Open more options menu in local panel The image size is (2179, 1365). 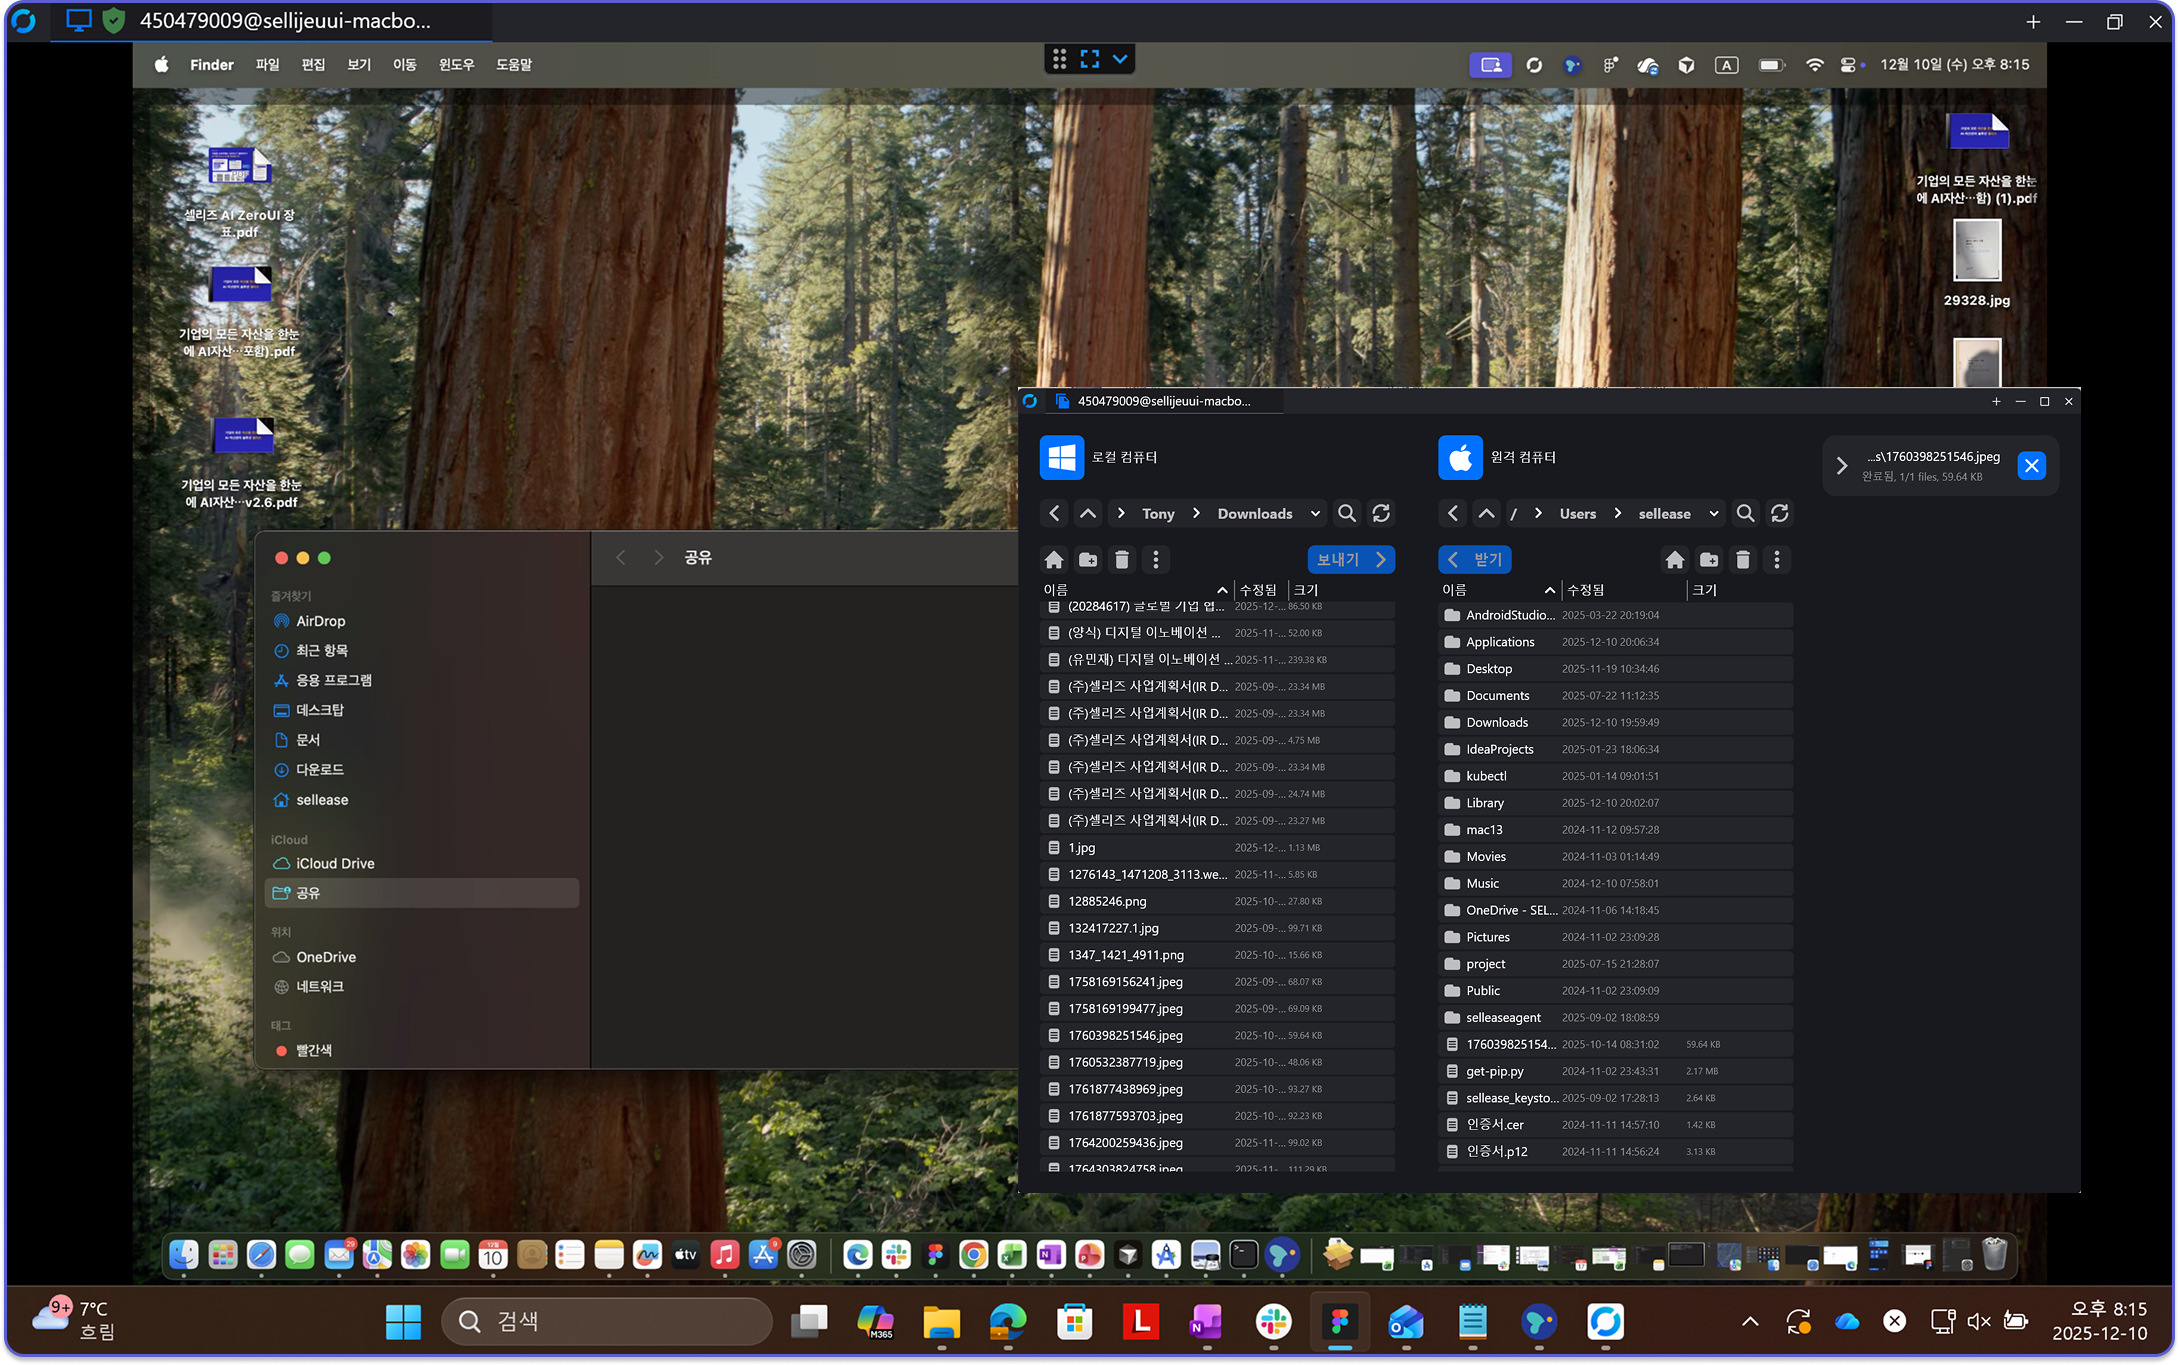click(x=1156, y=560)
